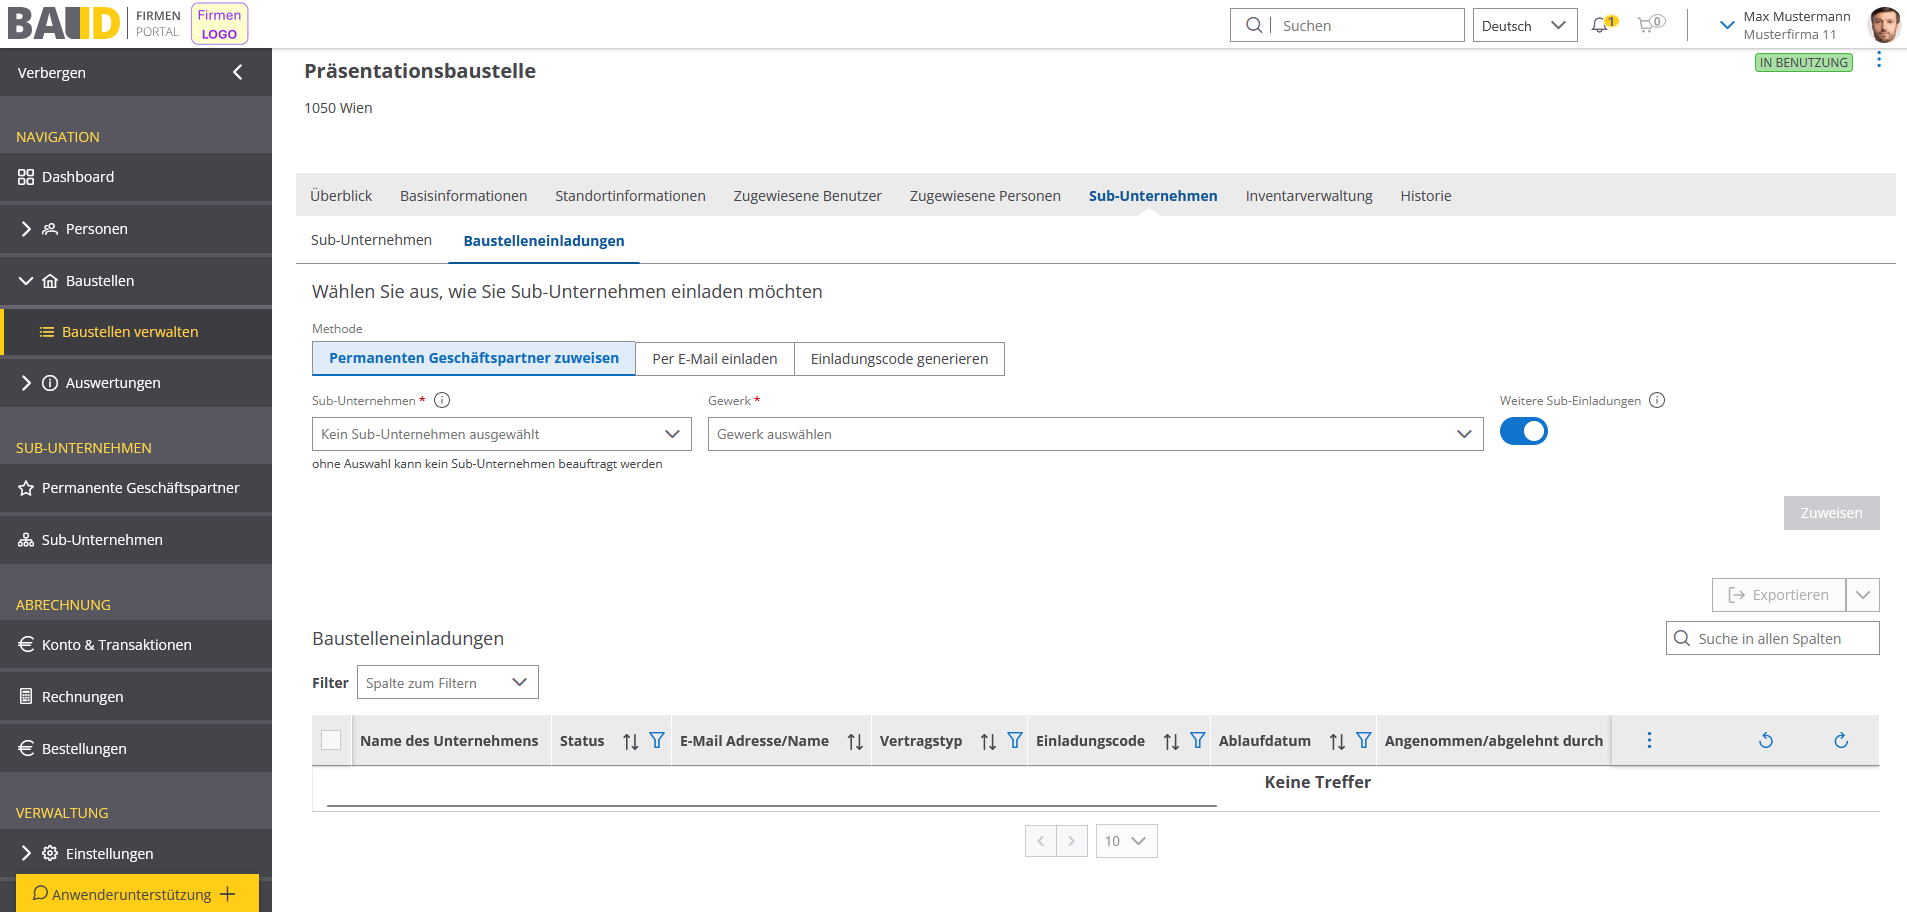Image resolution: width=1907 pixels, height=912 pixels.
Task: Click the Anwenderunterstützung support button
Action: coord(136,894)
